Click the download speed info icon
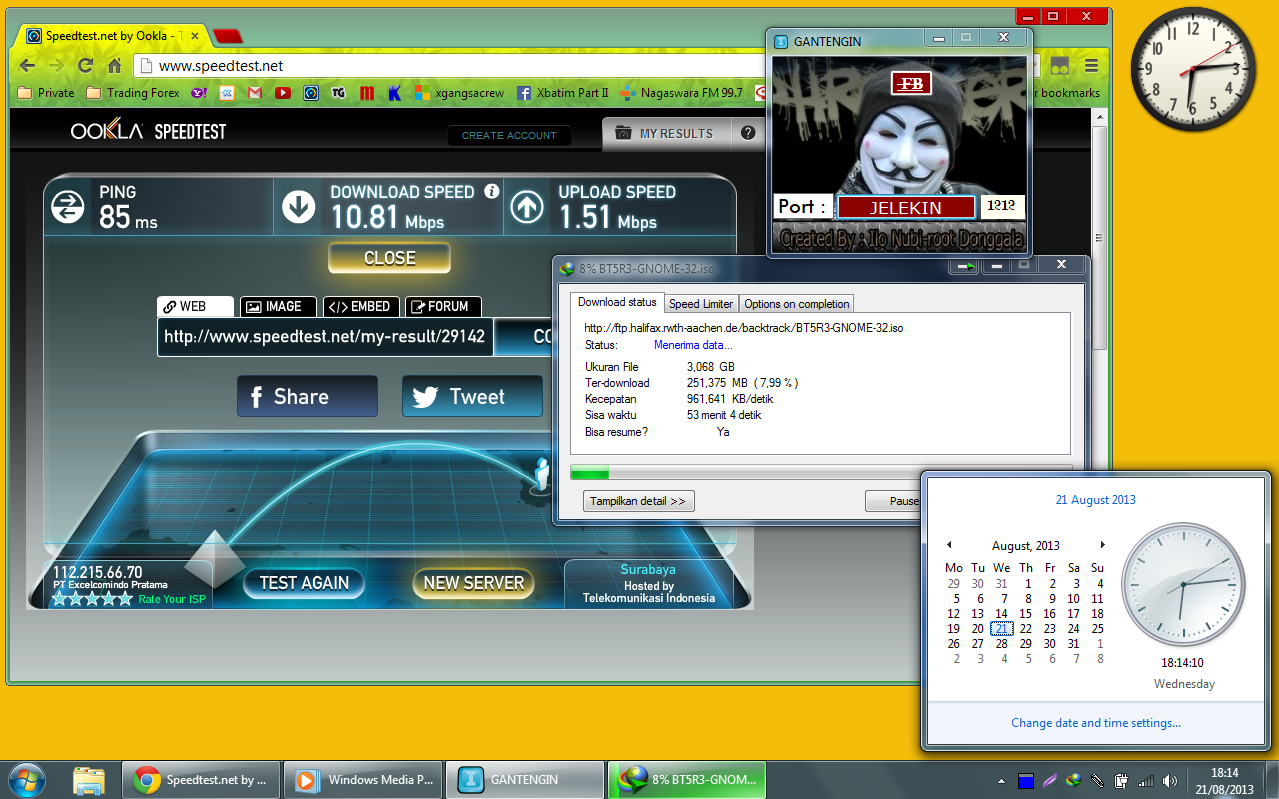Image resolution: width=1279 pixels, height=799 pixels. (x=491, y=191)
